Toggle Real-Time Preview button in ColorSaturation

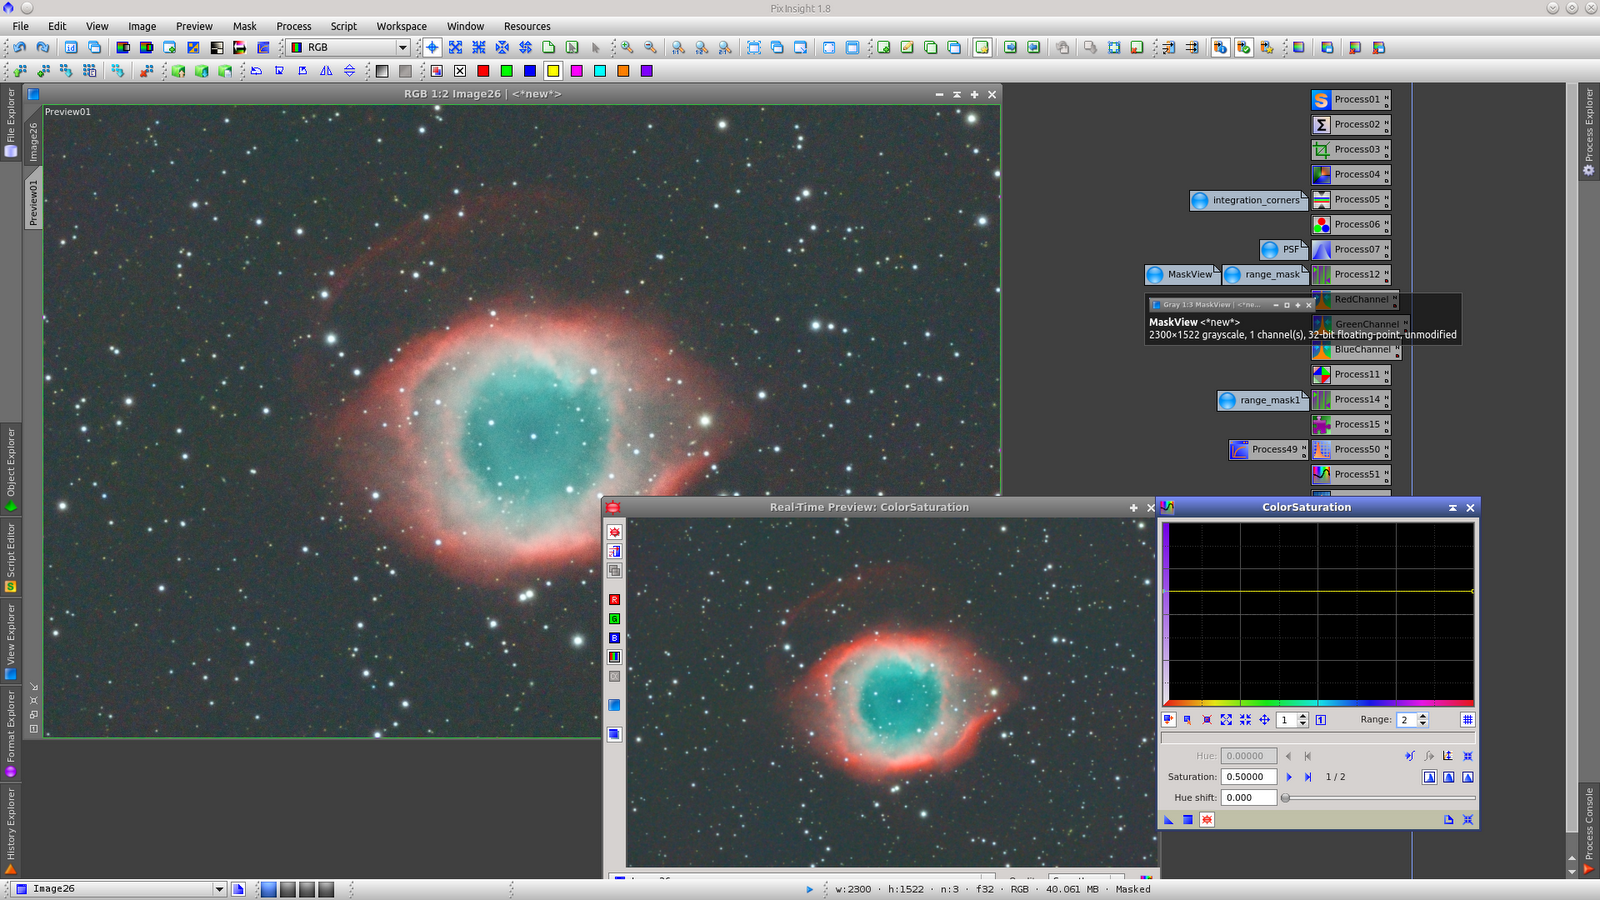coord(1207,820)
